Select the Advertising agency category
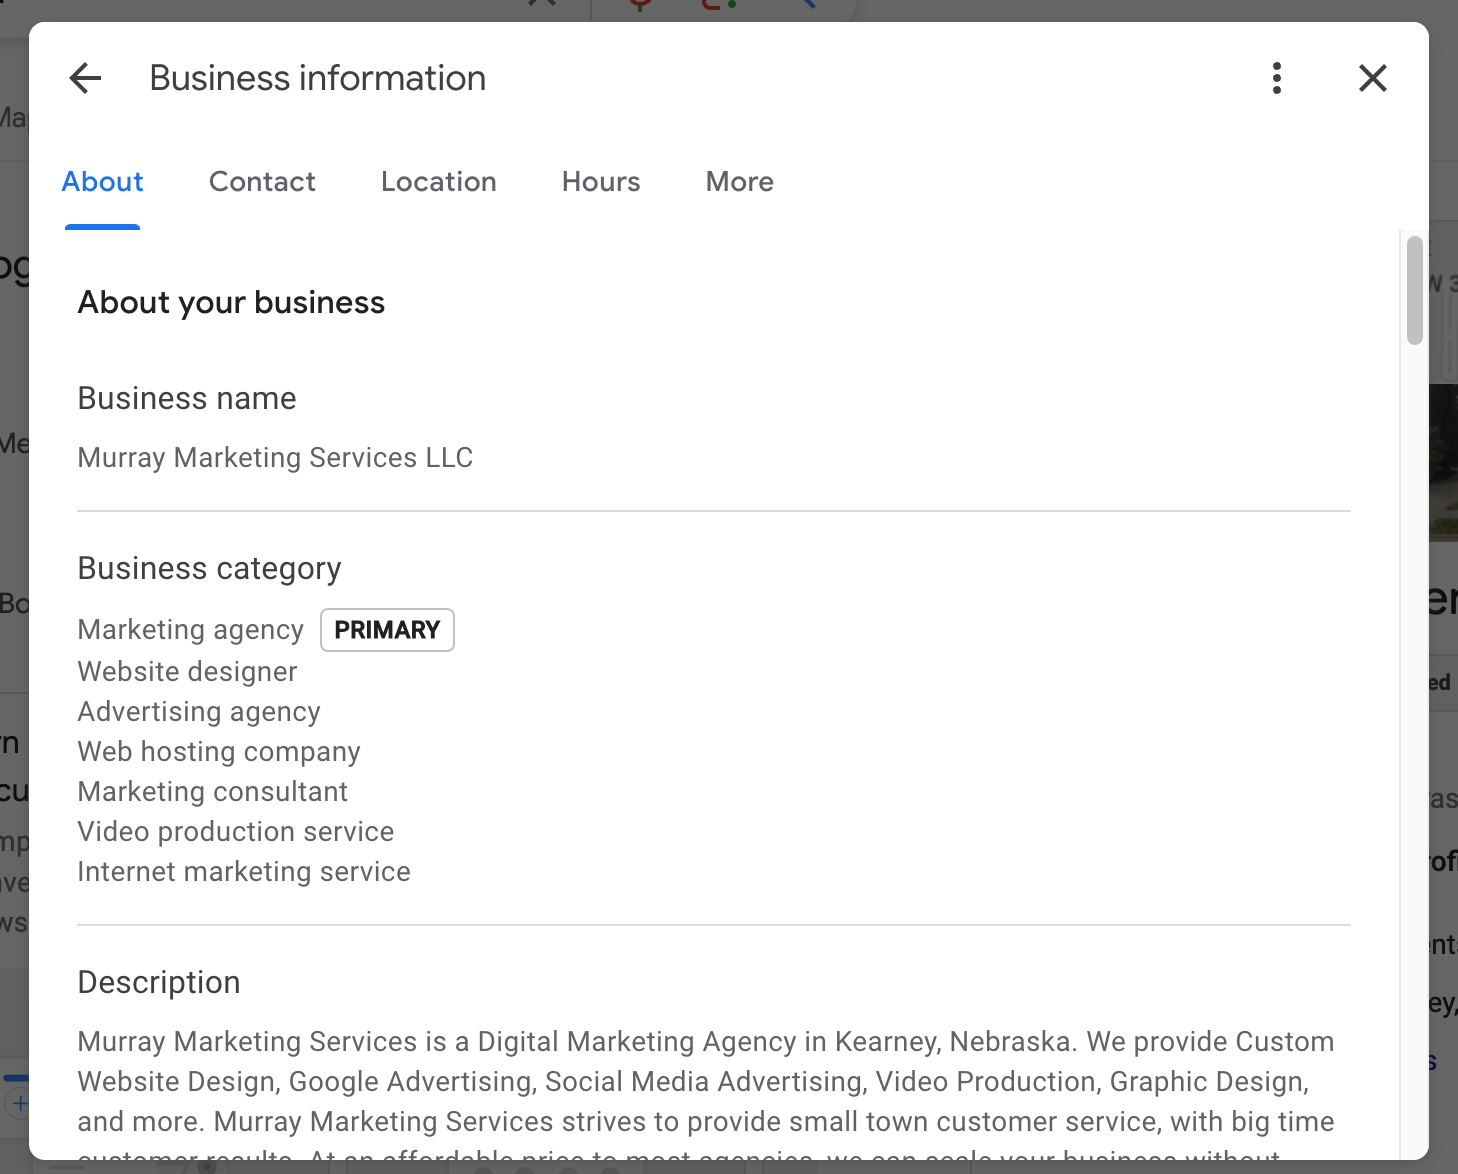 click(199, 712)
